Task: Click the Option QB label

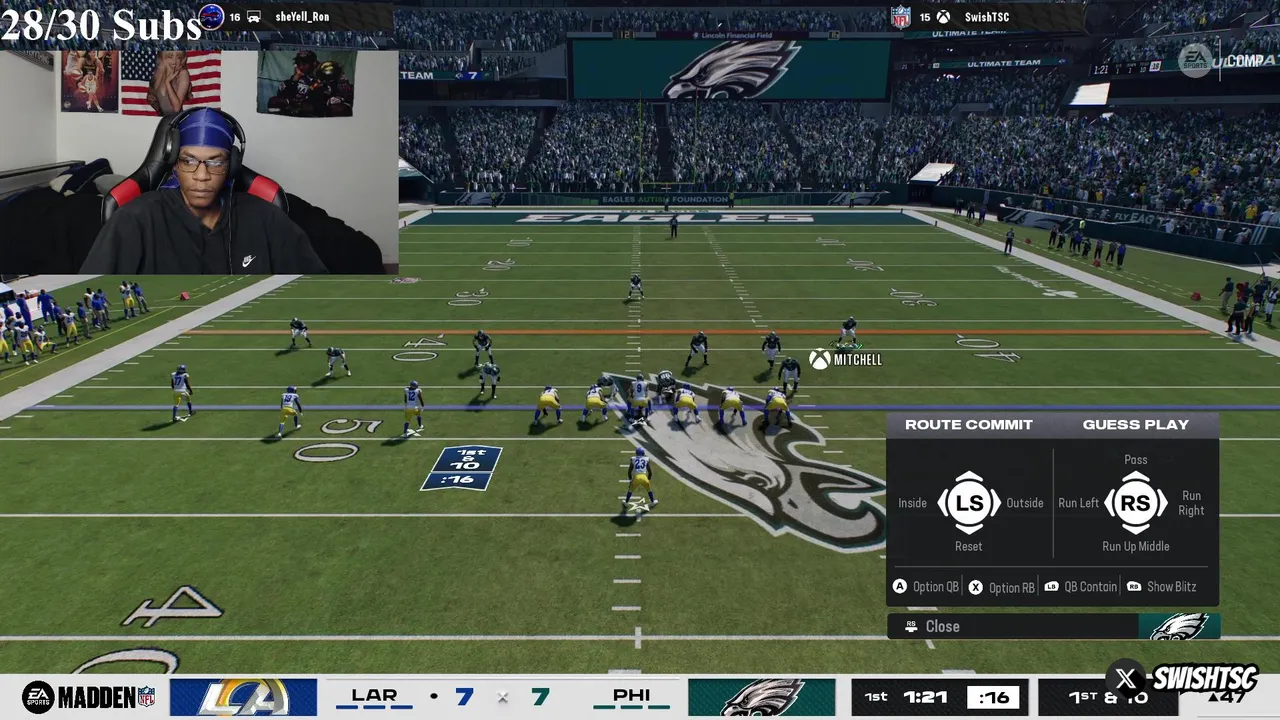Action: (x=936, y=587)
